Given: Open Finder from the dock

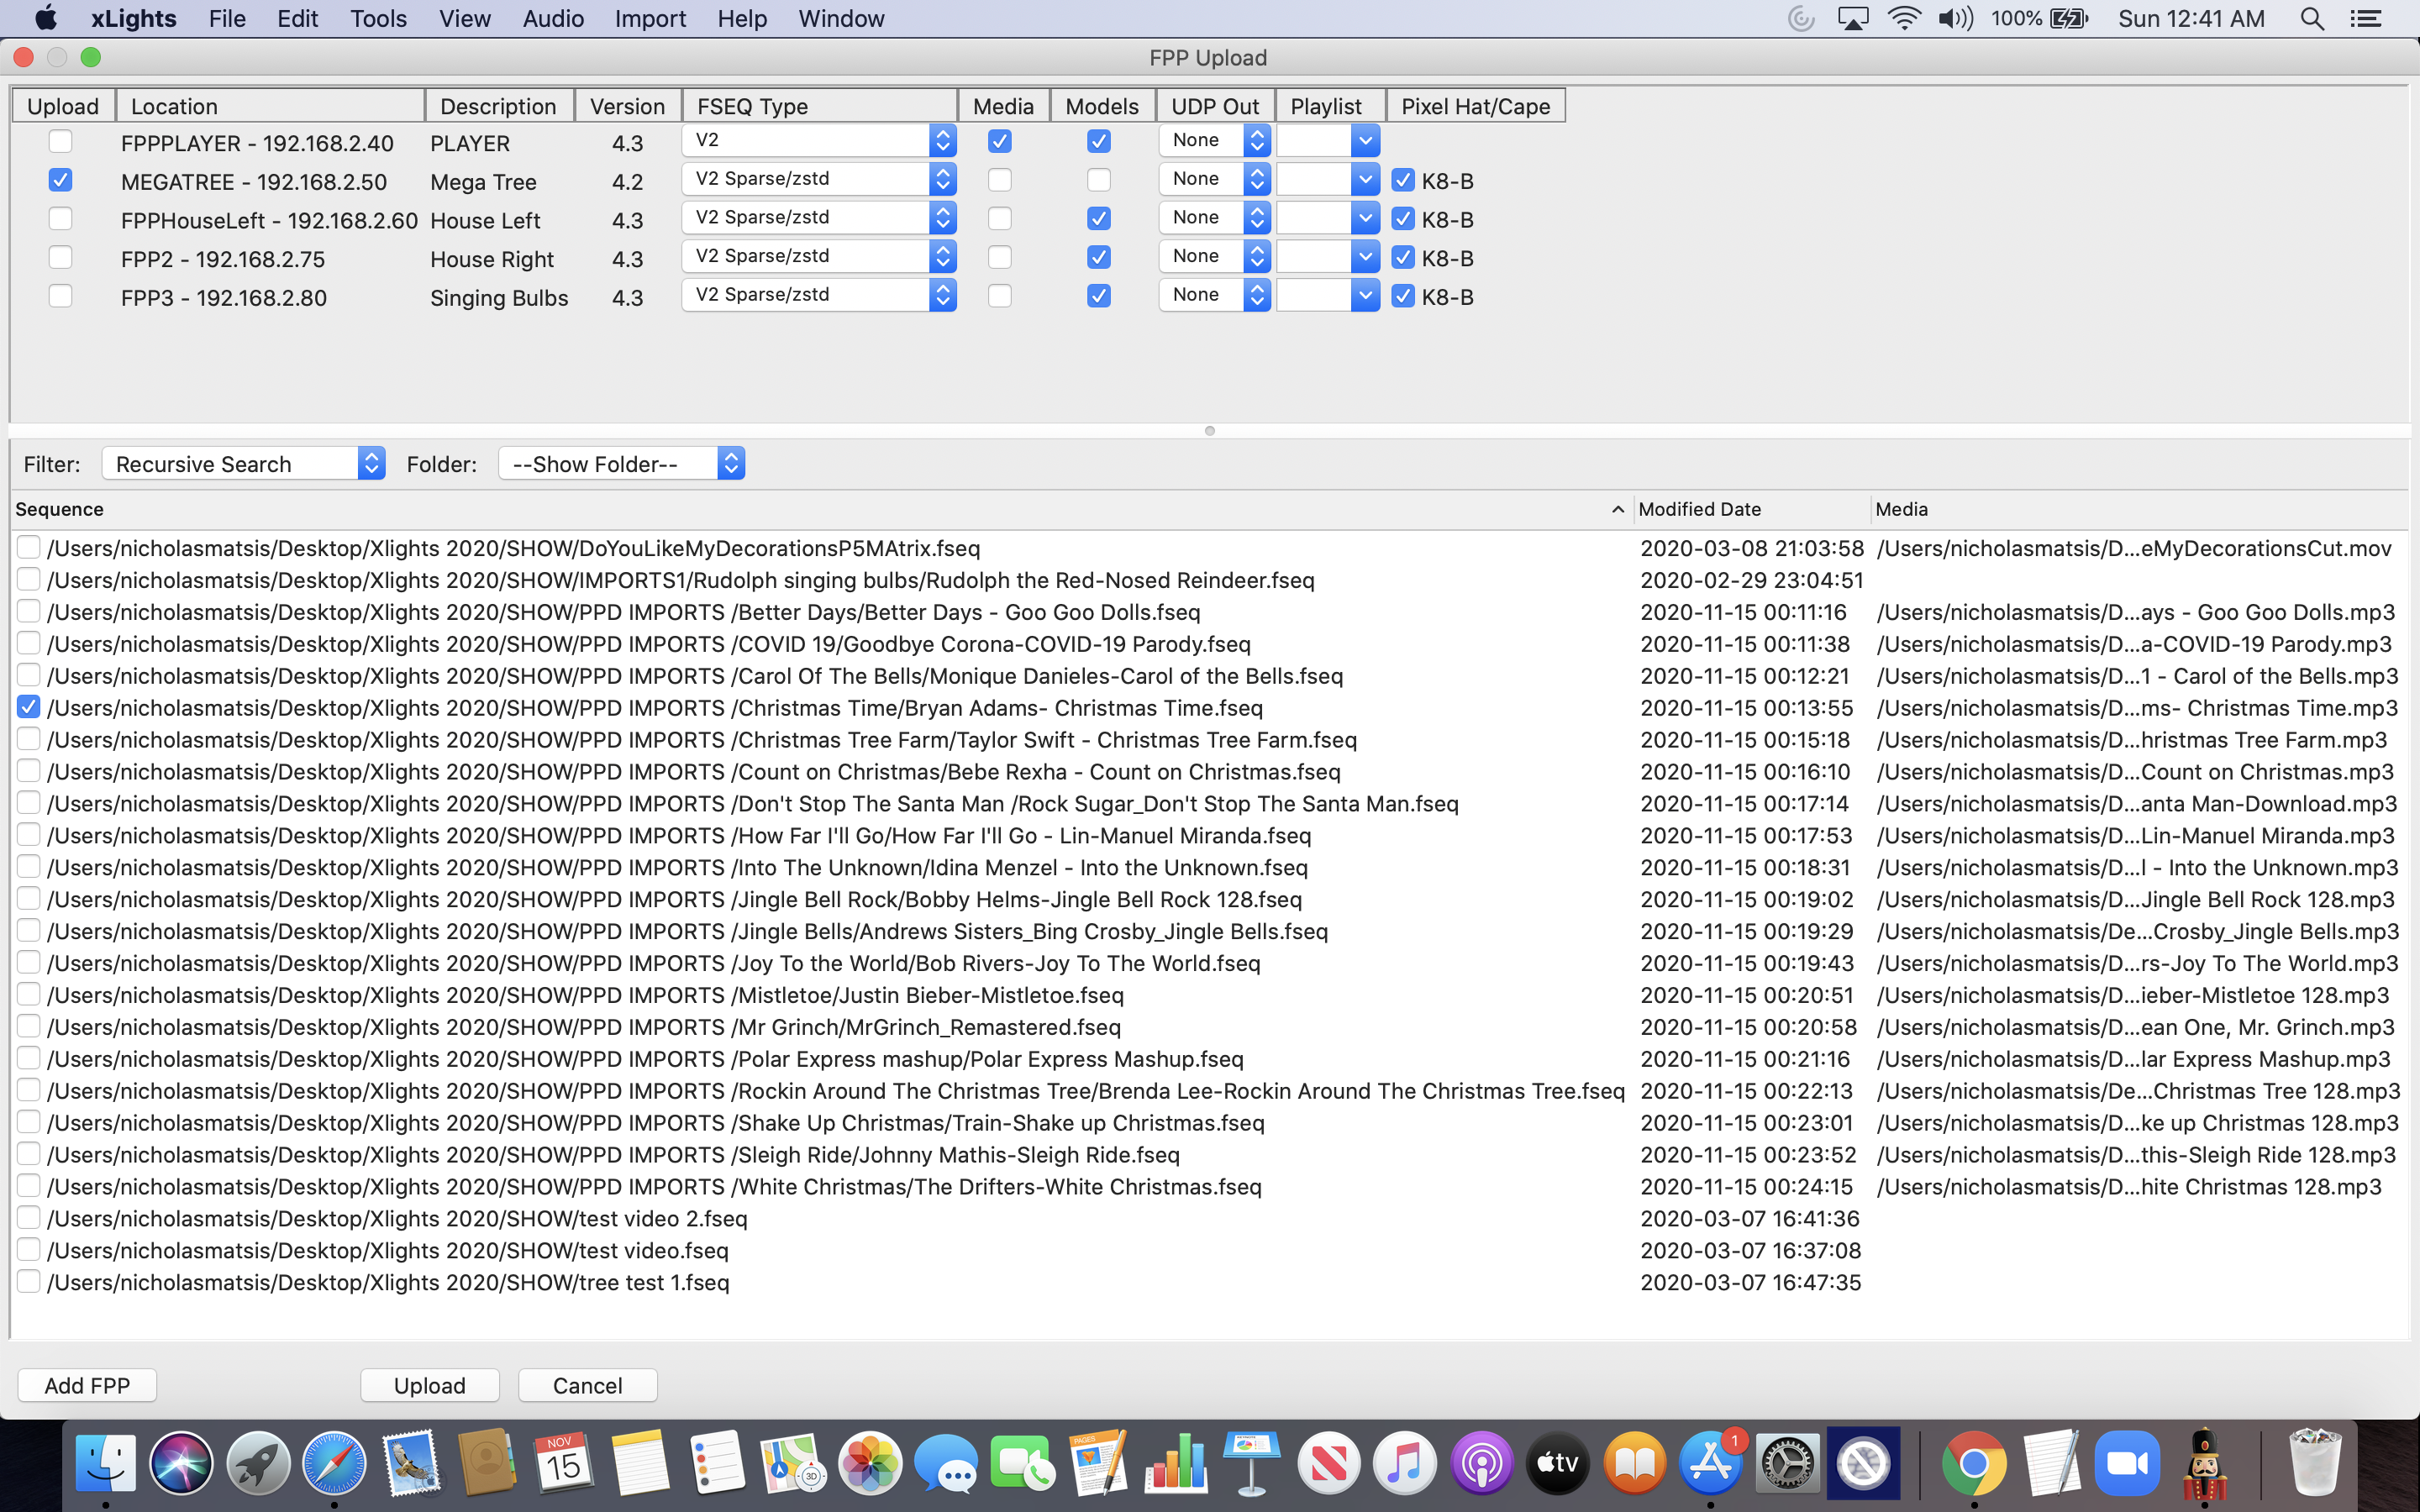Looking at the screenshot, I should pos(106,1464).
